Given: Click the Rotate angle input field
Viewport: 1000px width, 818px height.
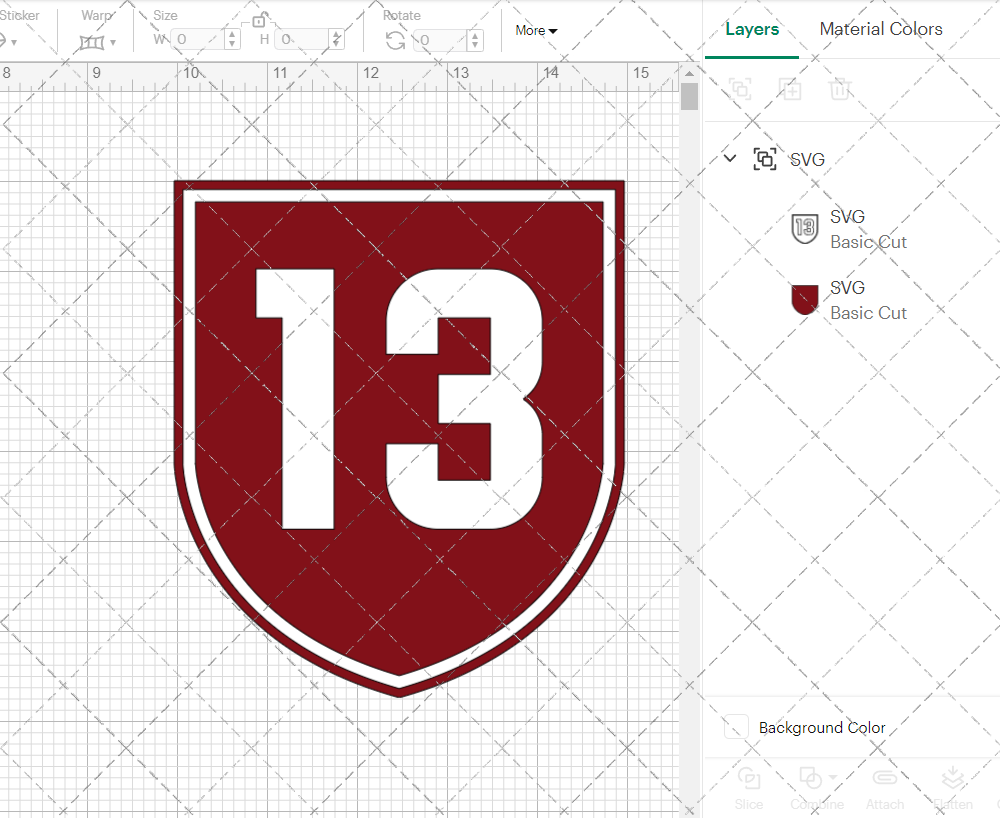Looking at the screenshot, I should [x=442, y=40].
